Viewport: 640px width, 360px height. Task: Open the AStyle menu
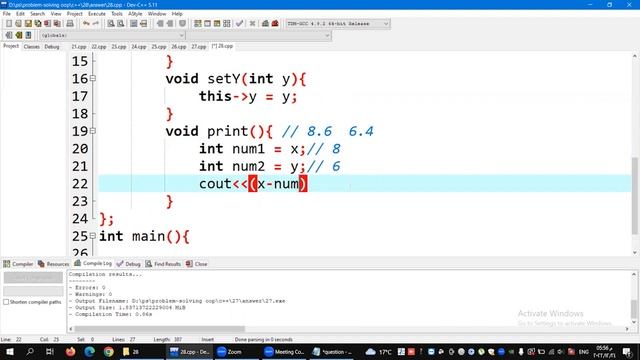coord(135,13)
